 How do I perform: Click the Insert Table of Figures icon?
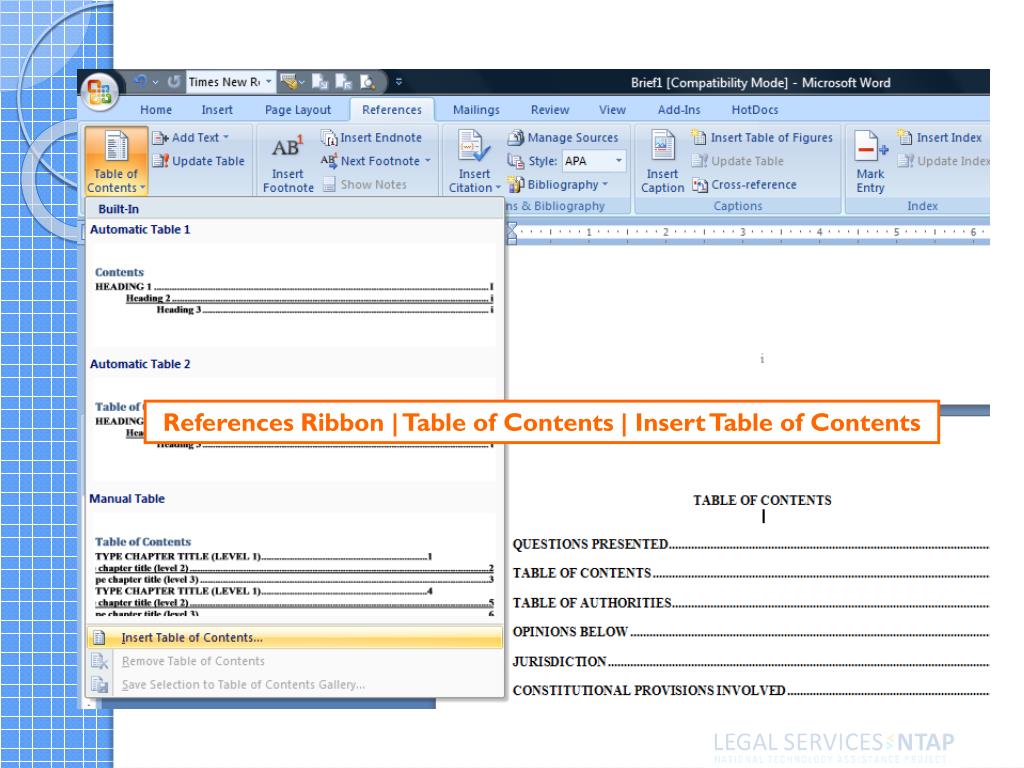pyautogui.click(x=699, y=137)
